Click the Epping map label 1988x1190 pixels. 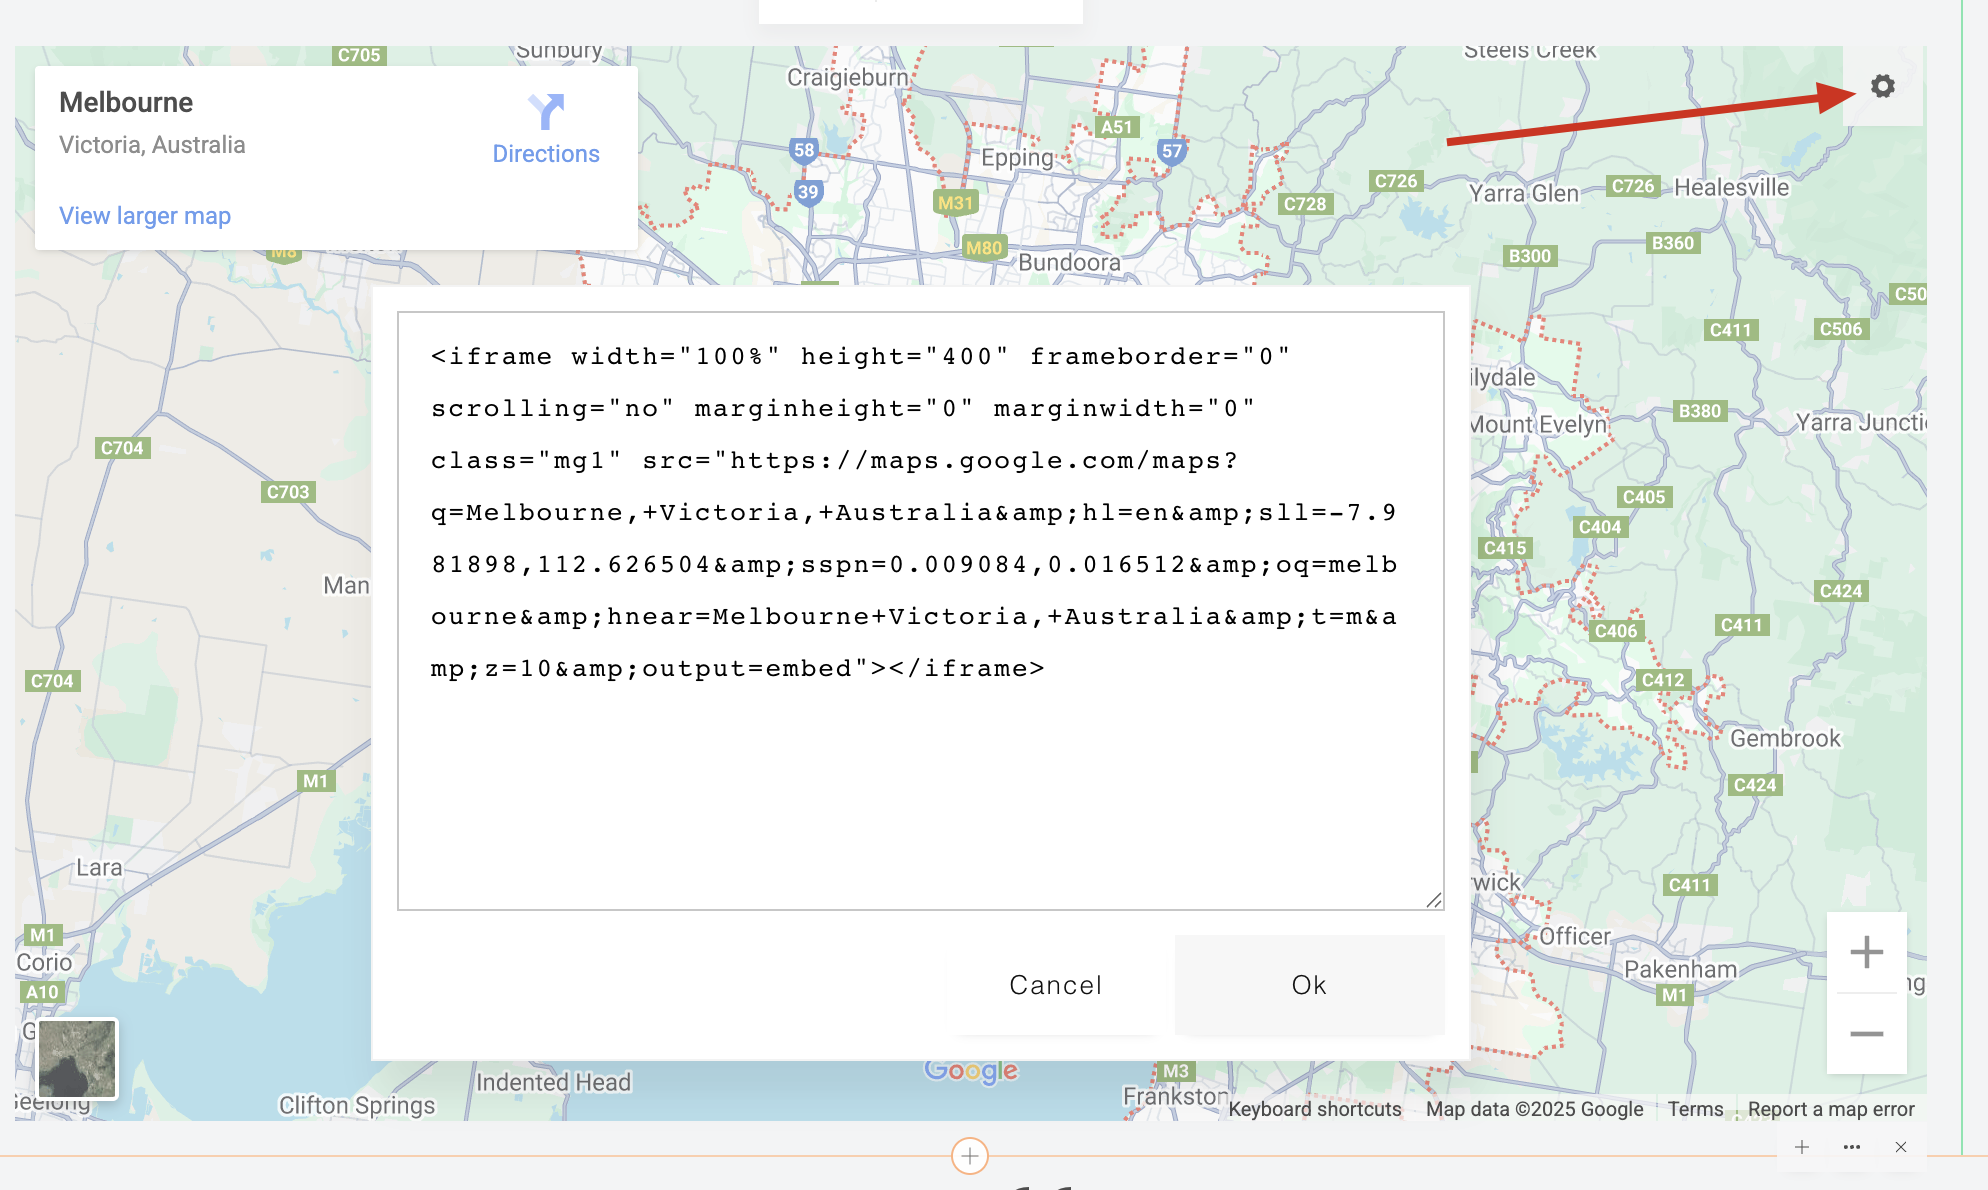[x=1017, y=158]
